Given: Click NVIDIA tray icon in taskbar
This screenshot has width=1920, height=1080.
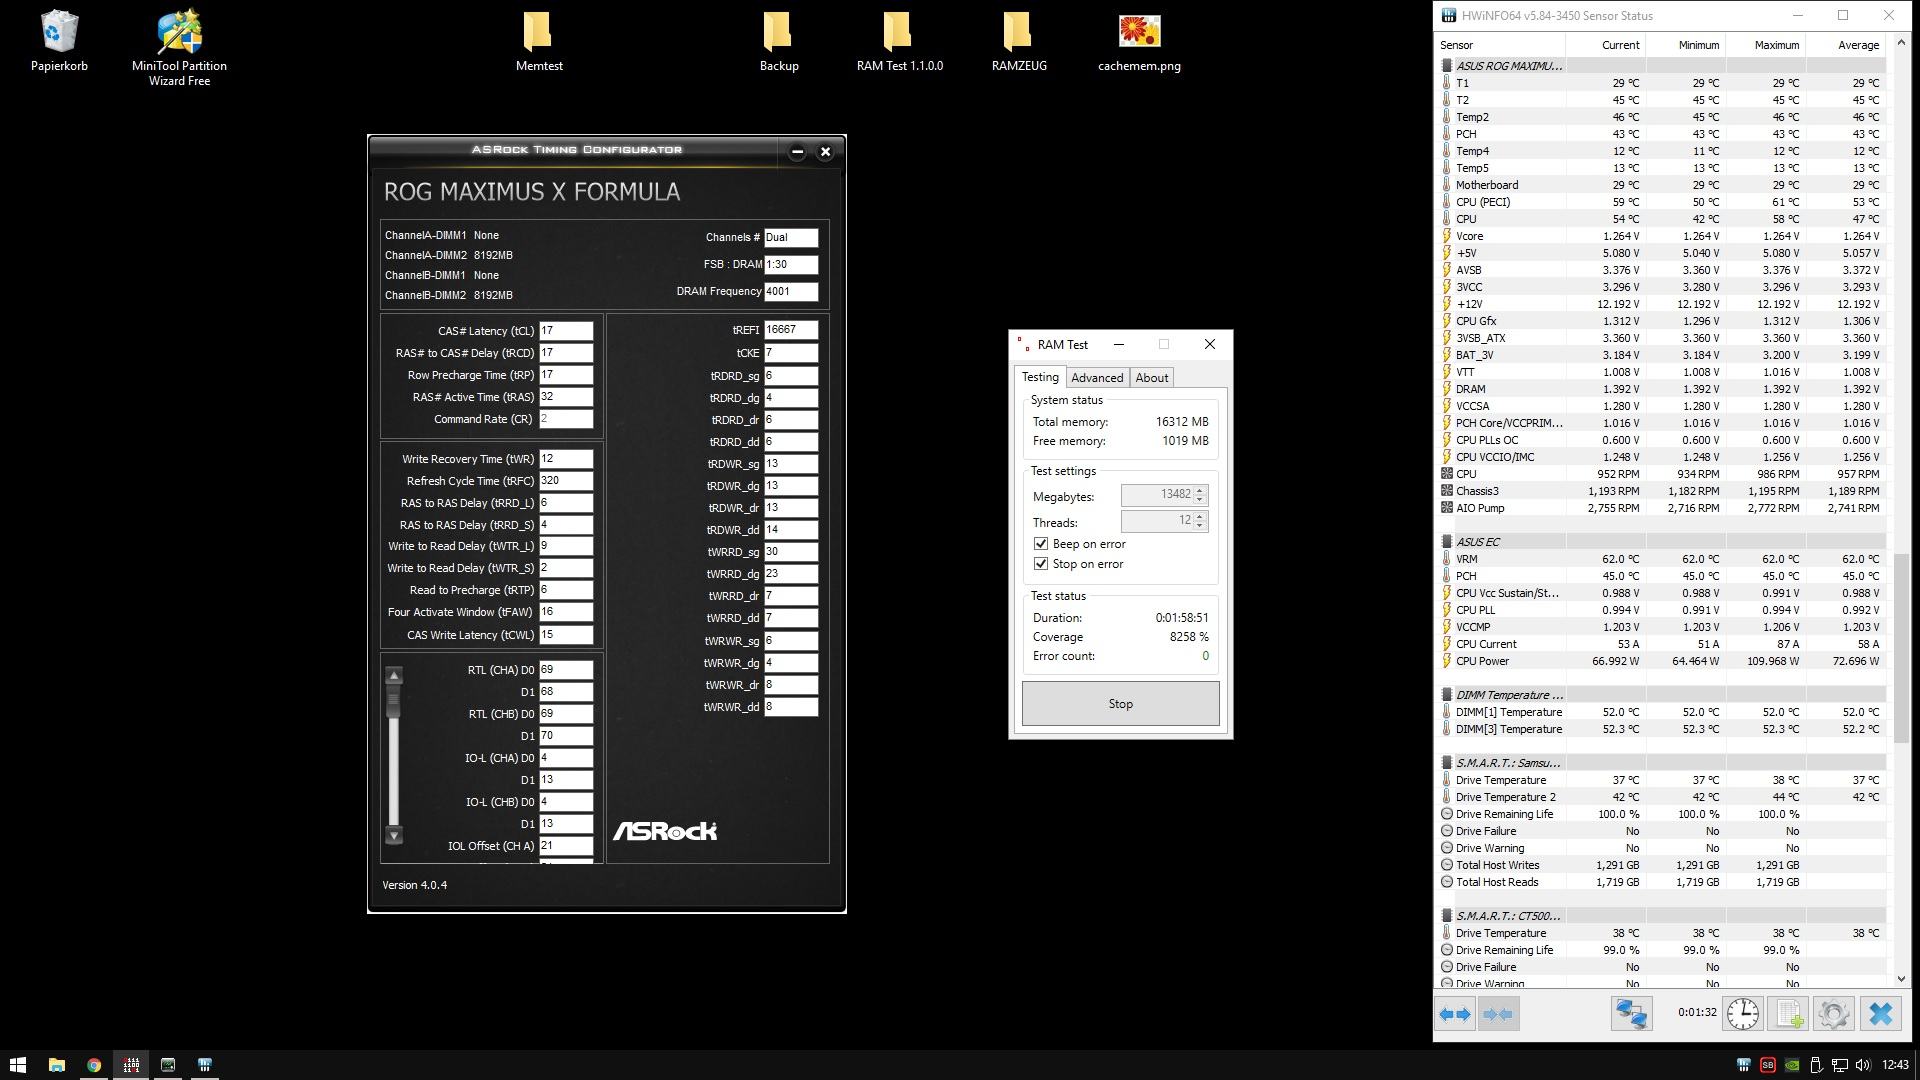Looking at the screenshot, I should [1792, 1065].
